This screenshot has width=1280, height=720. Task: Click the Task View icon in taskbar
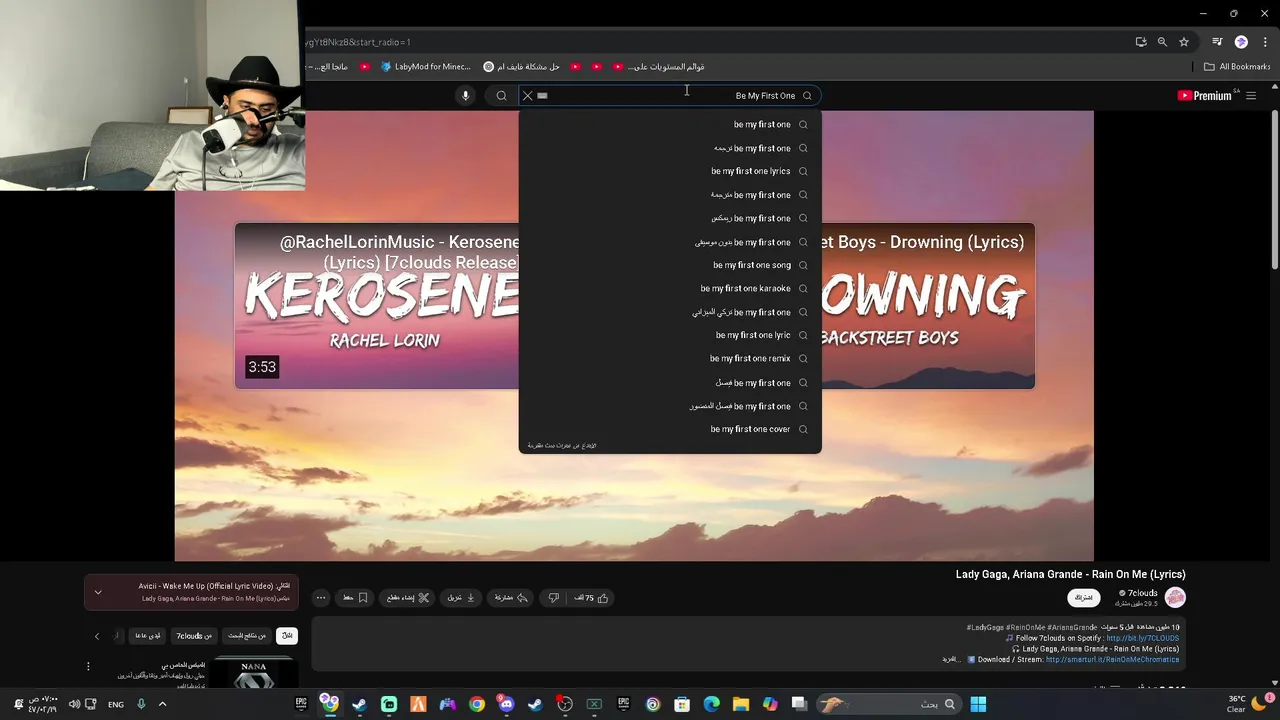click(x=799, y=704)
